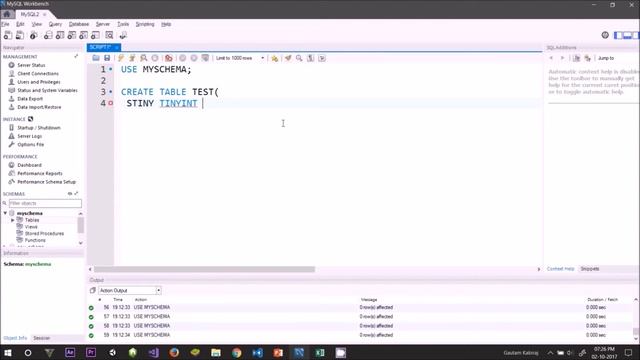Viewport: 640px width, 360px height.
Task: Go back in context help navigation
Action: coord(551,58)
